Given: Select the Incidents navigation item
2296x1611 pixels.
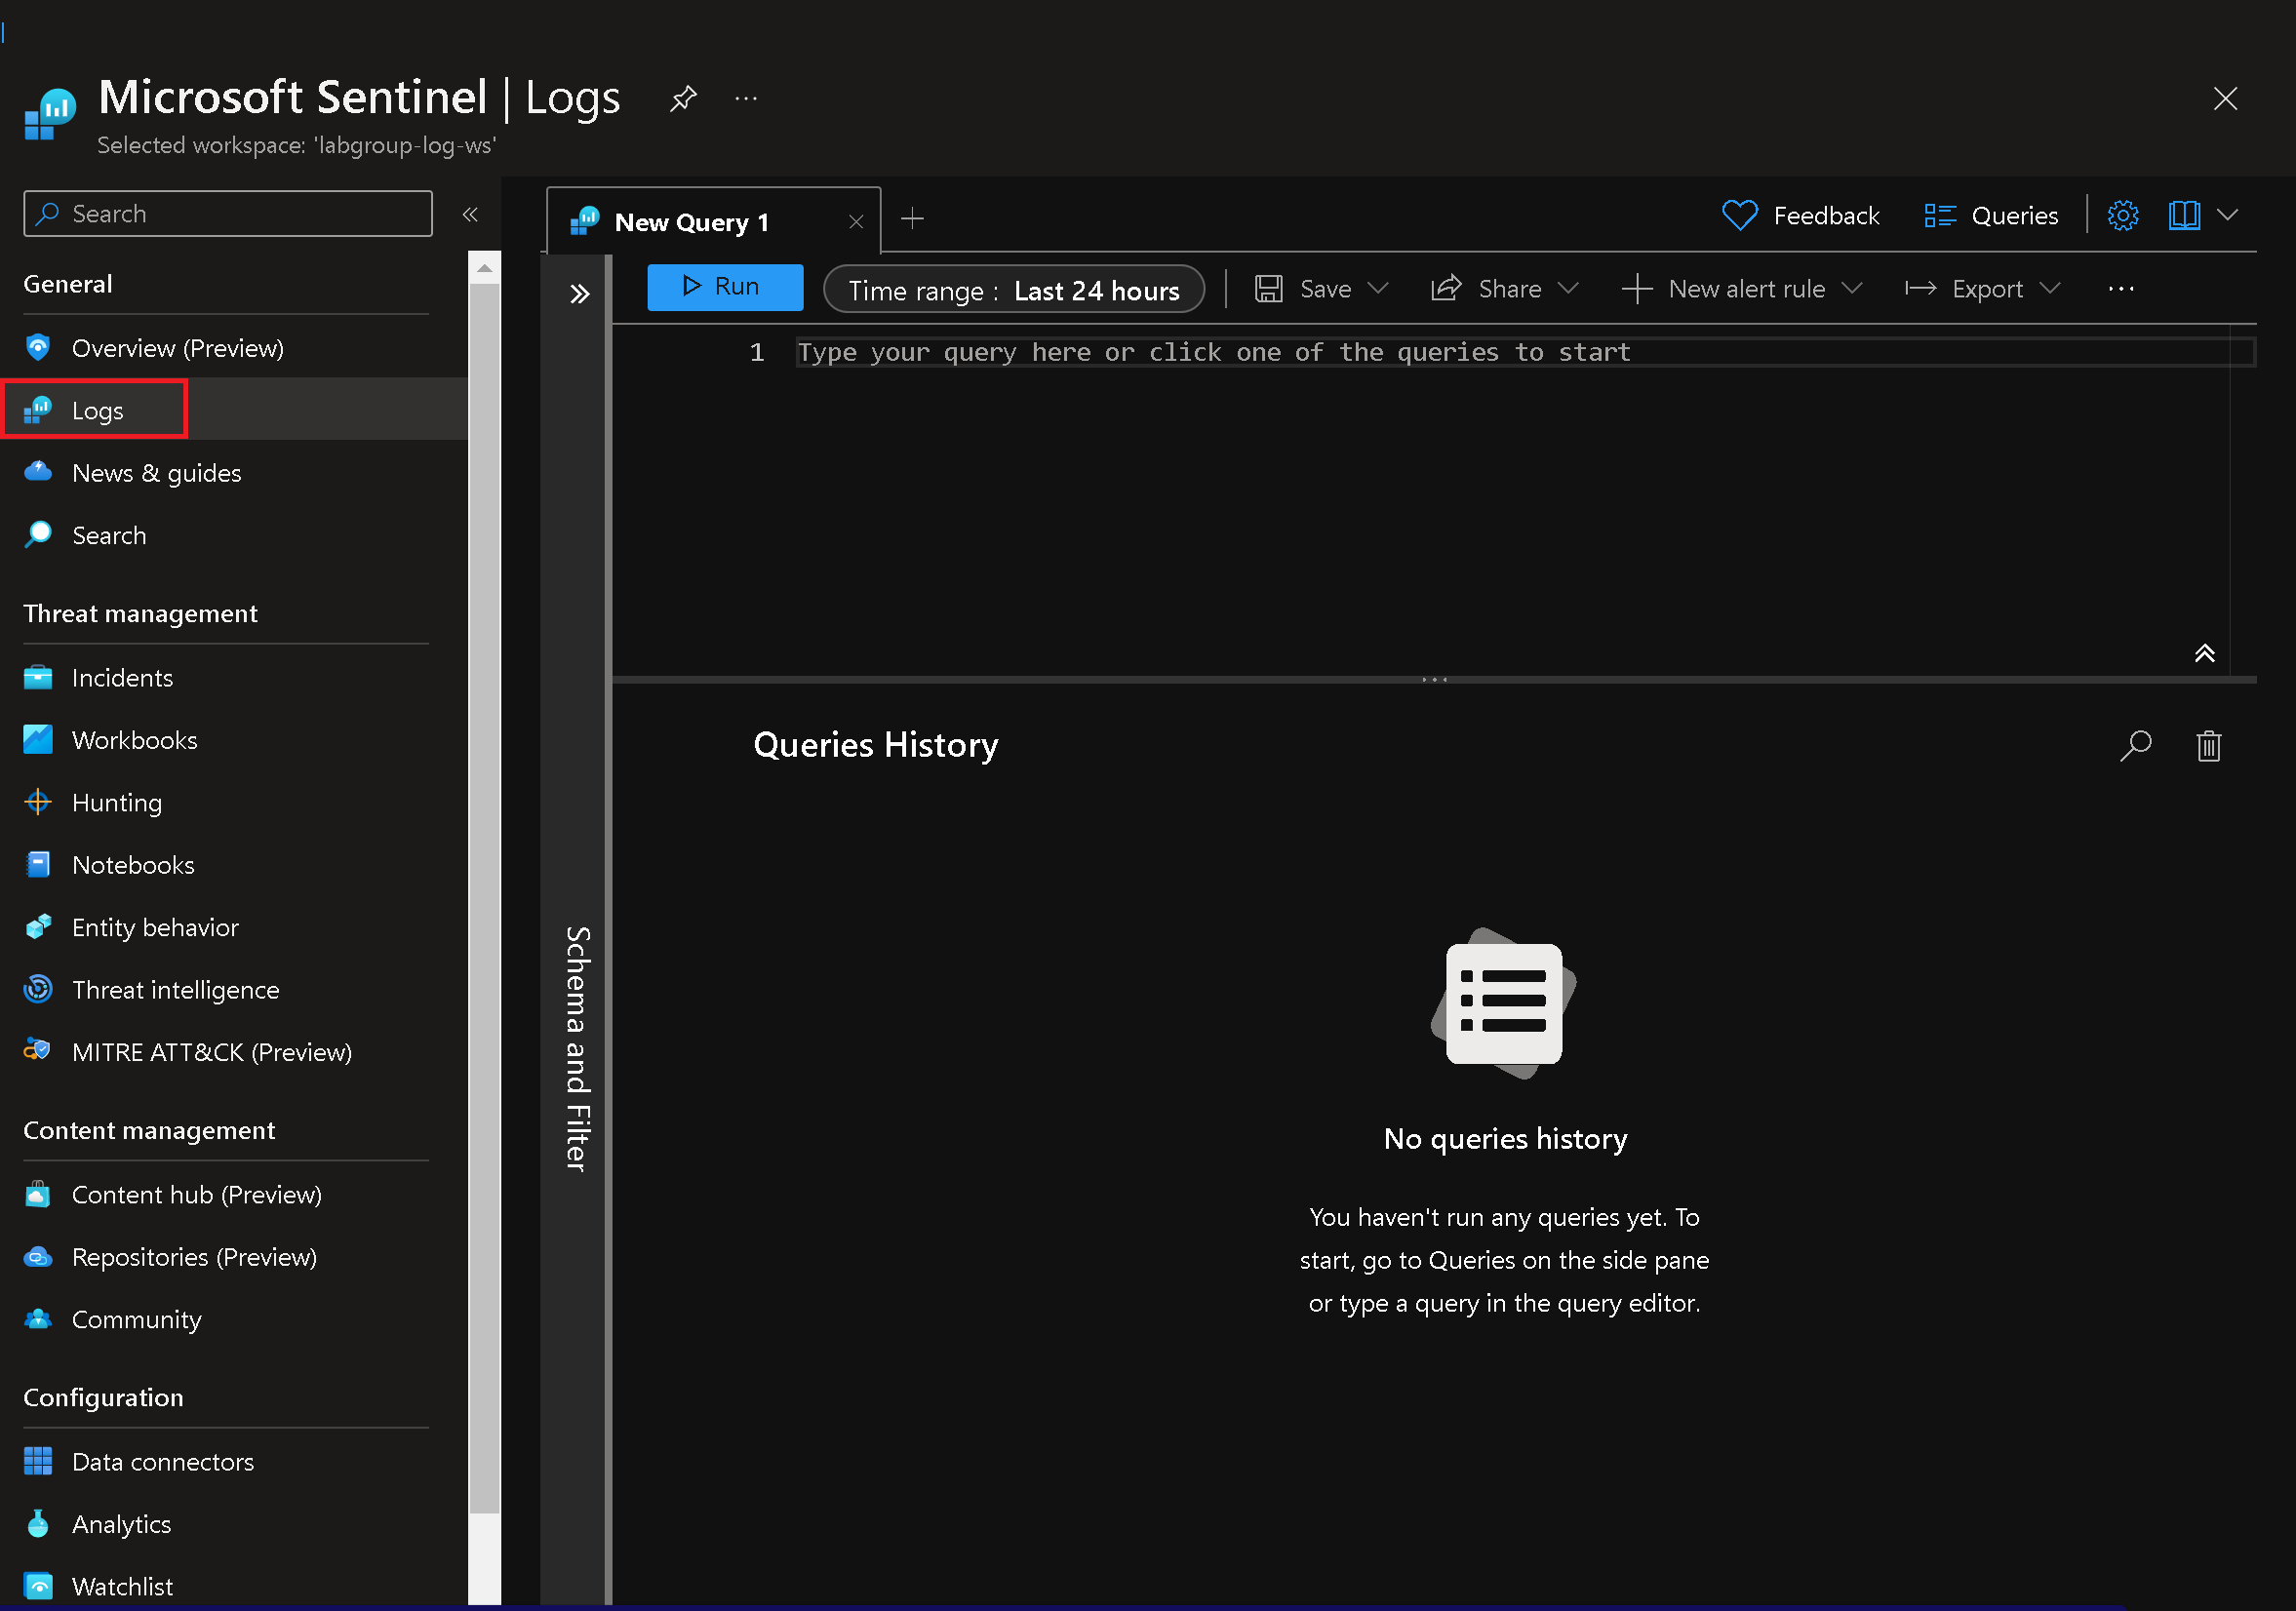Looking at the screenshot, I should pos(122,678).
